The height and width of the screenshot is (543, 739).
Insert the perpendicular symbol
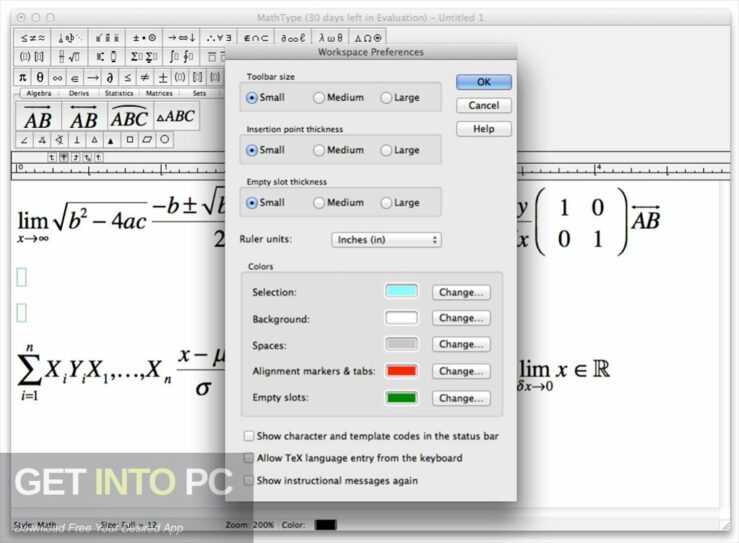pos(77,140)
